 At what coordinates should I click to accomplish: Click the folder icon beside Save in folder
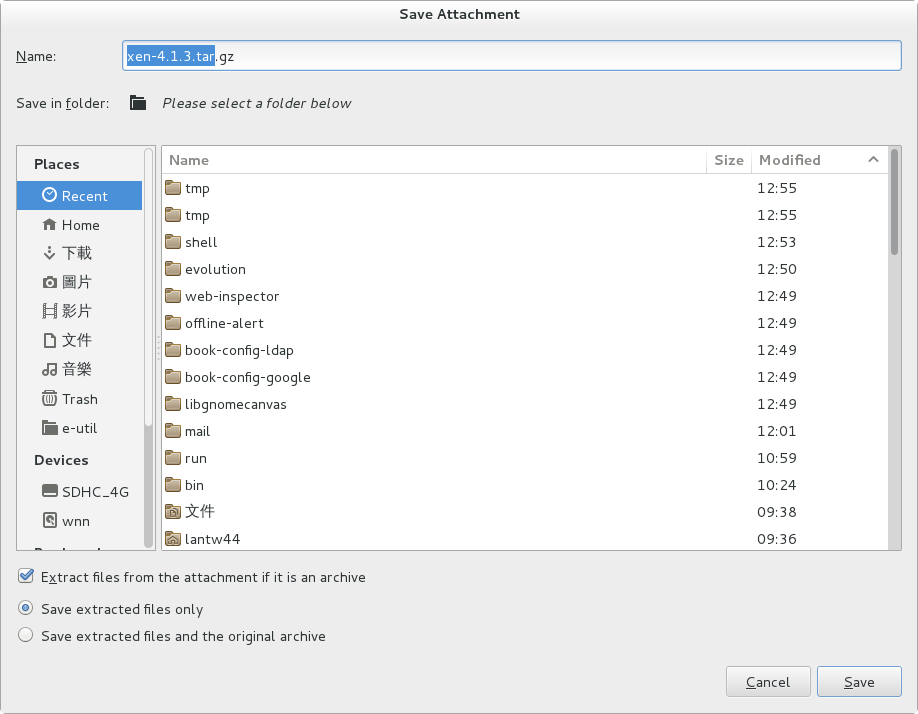coord(137,102)
